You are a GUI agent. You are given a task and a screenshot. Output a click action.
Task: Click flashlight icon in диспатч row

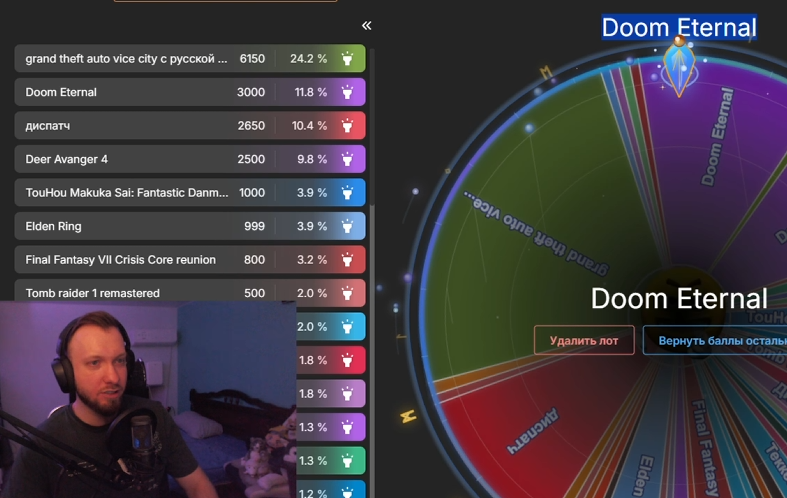(x=347, y=126)
